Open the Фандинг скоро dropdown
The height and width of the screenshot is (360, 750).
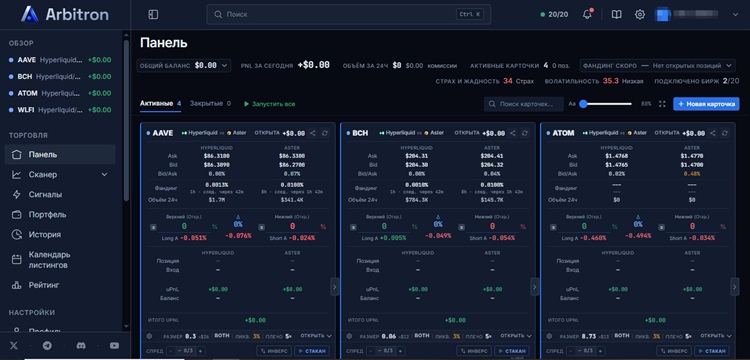tap(657, 65)
